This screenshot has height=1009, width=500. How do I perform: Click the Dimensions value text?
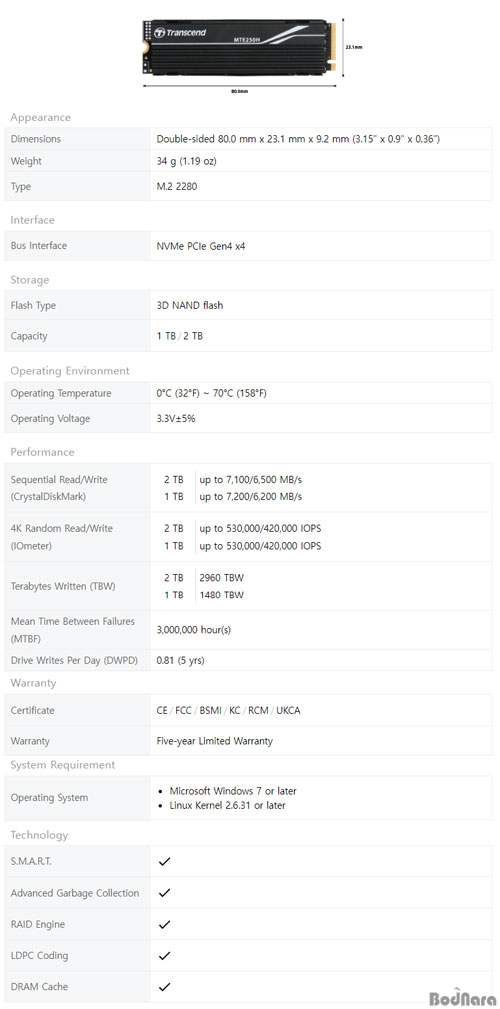[x=299, y=139]
